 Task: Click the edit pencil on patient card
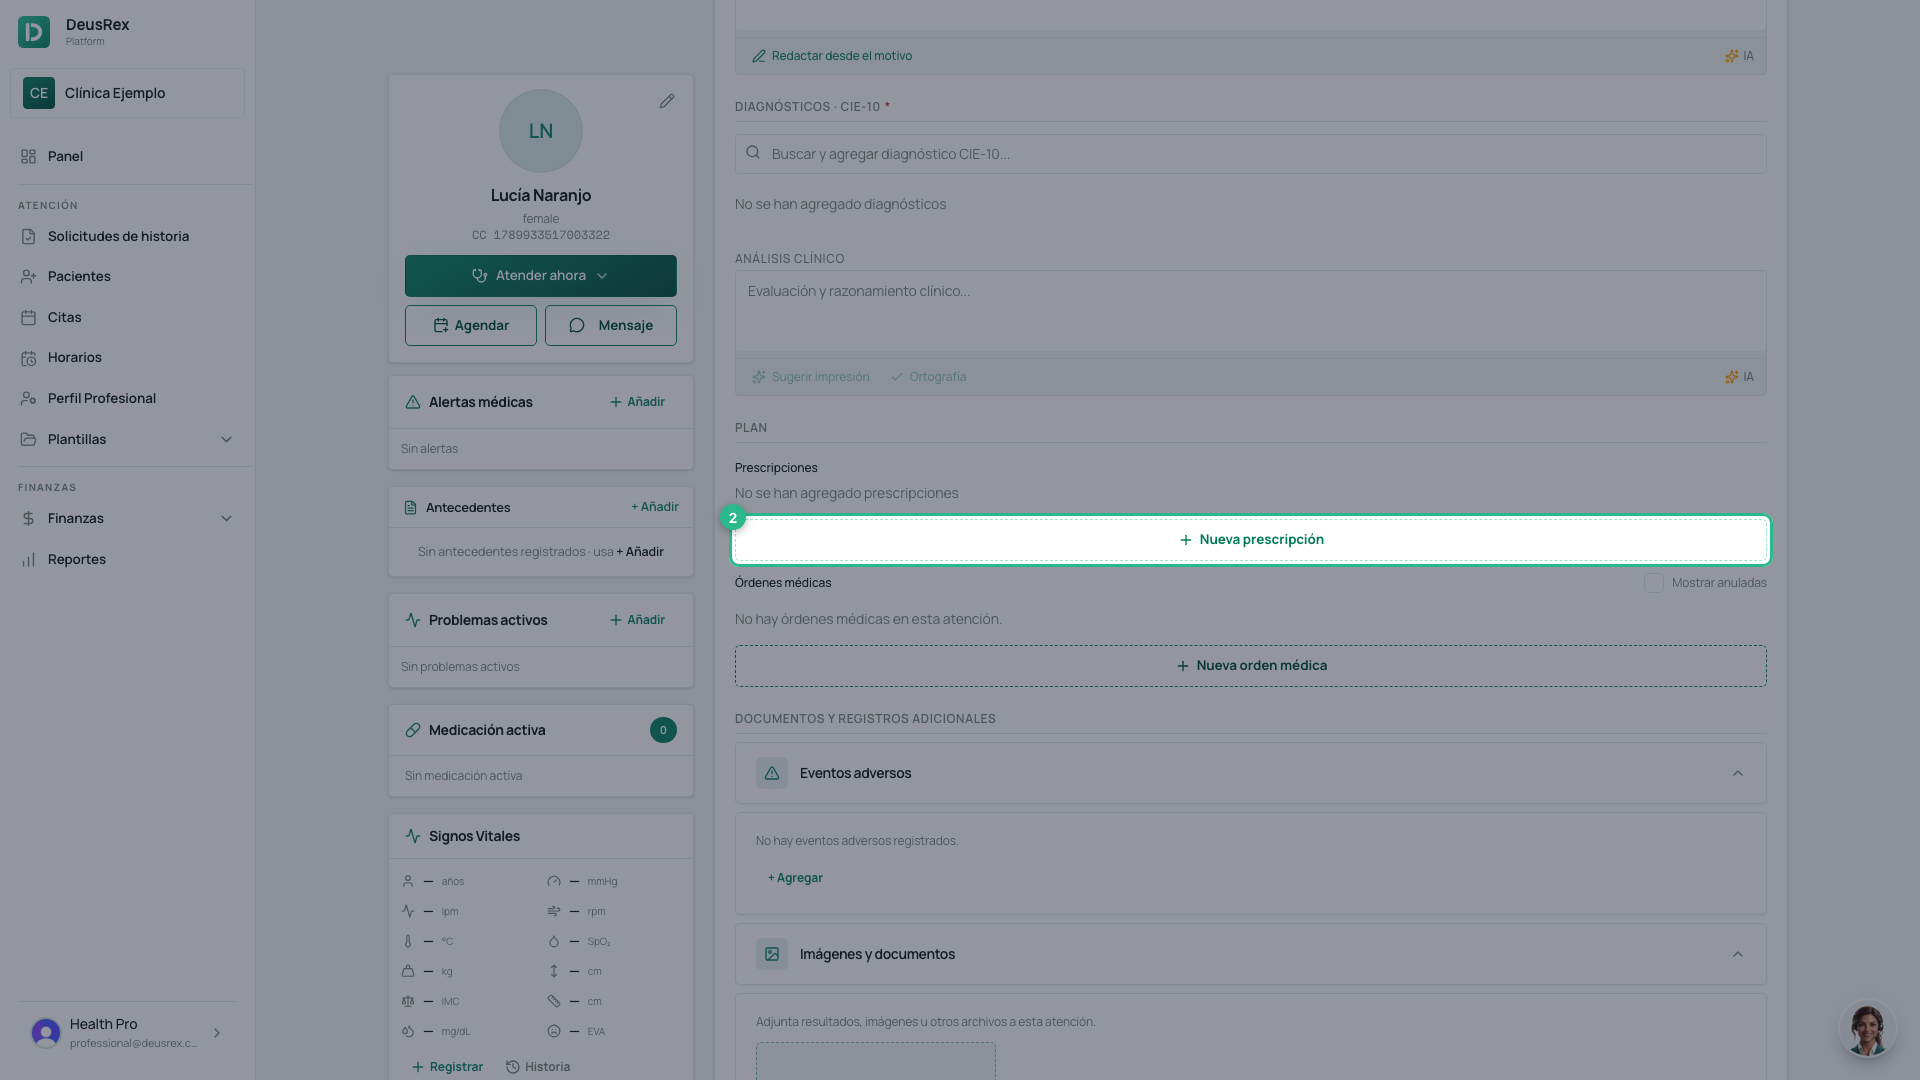tap(667, 101)
